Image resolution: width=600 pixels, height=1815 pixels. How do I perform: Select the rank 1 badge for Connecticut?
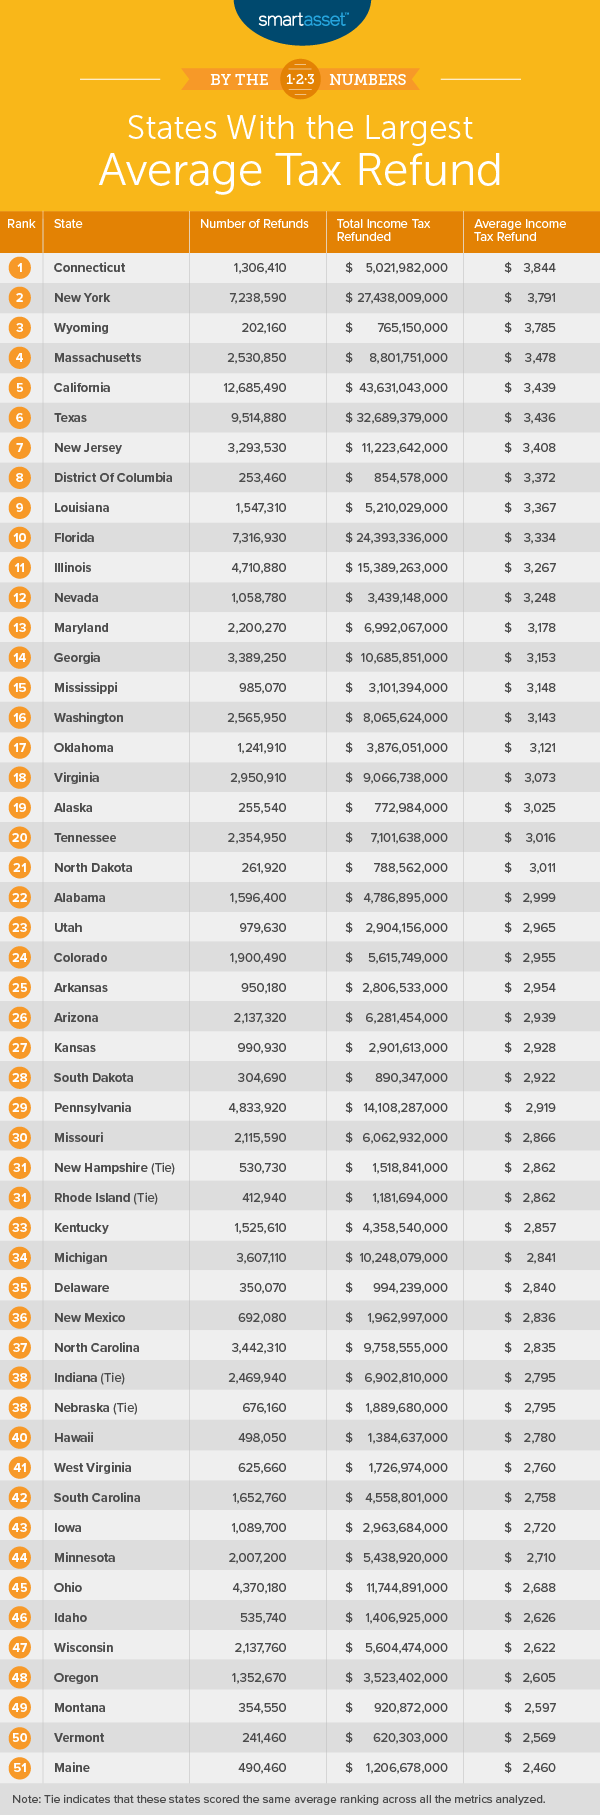coord(21,268)
